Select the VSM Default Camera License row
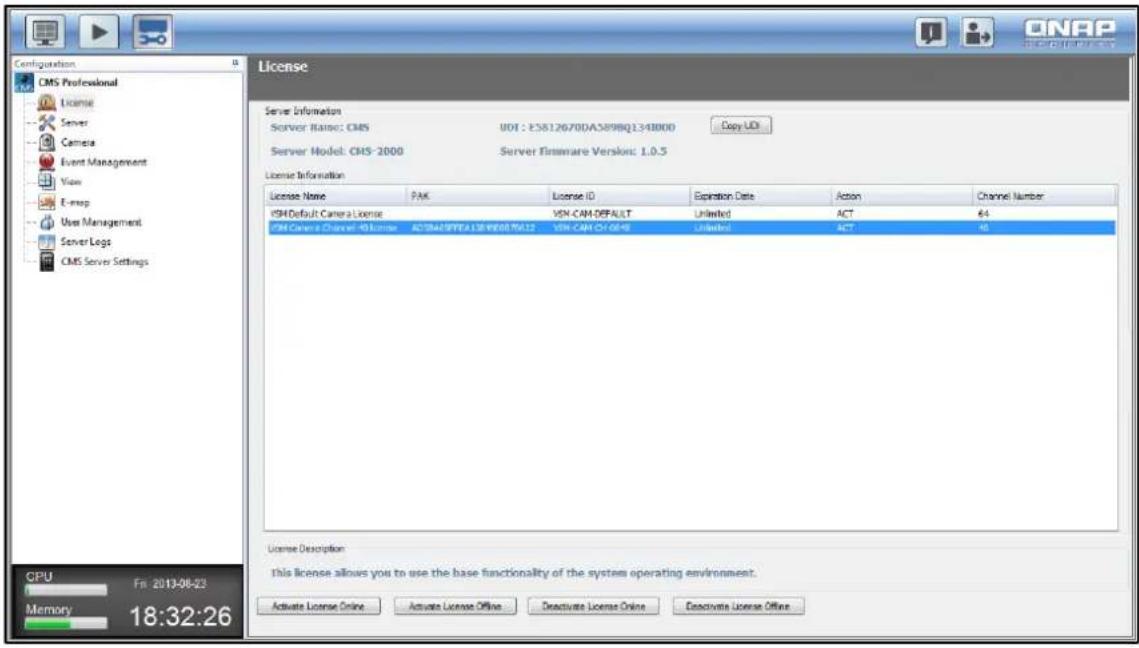This screenshot has height=648, width=1139. coord(691,214)
